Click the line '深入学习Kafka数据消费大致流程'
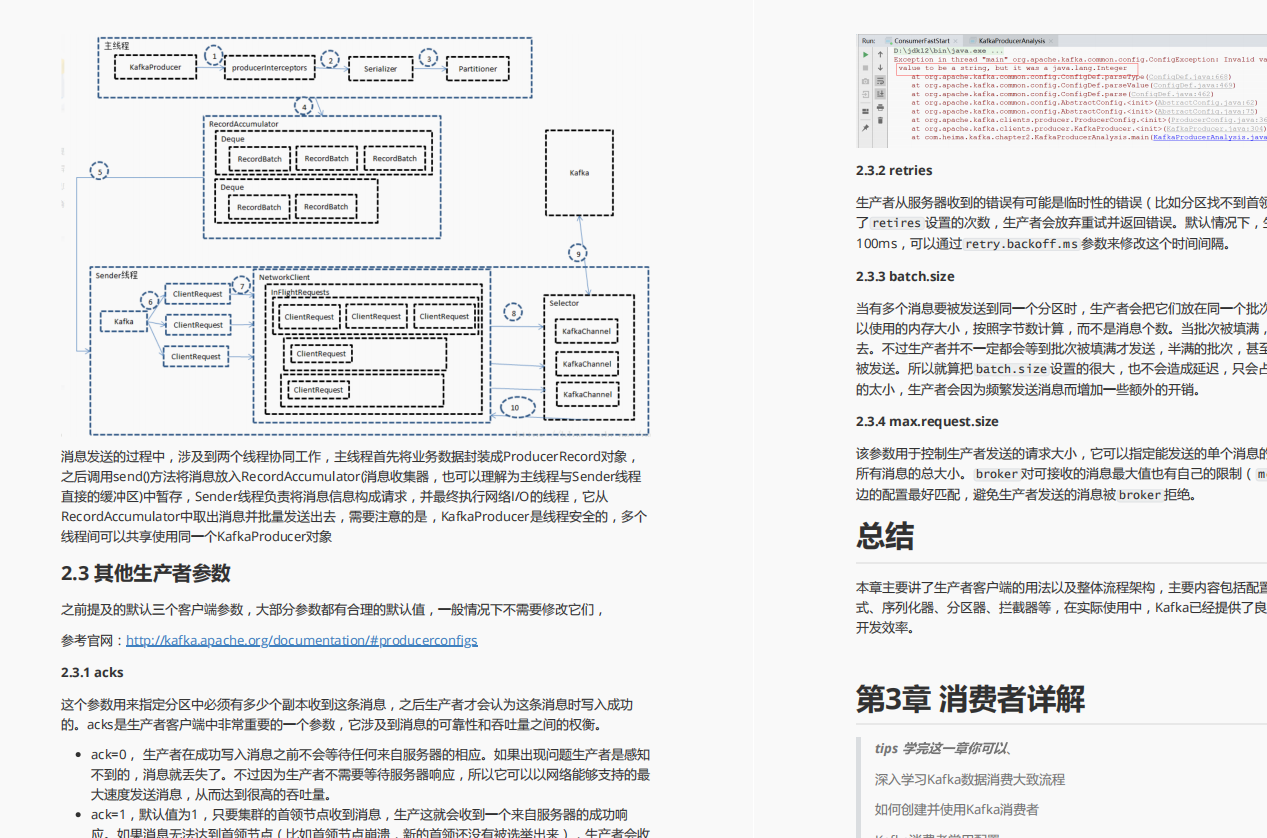The height and width of the screenshot is (838, 1267). pos(970,779)
